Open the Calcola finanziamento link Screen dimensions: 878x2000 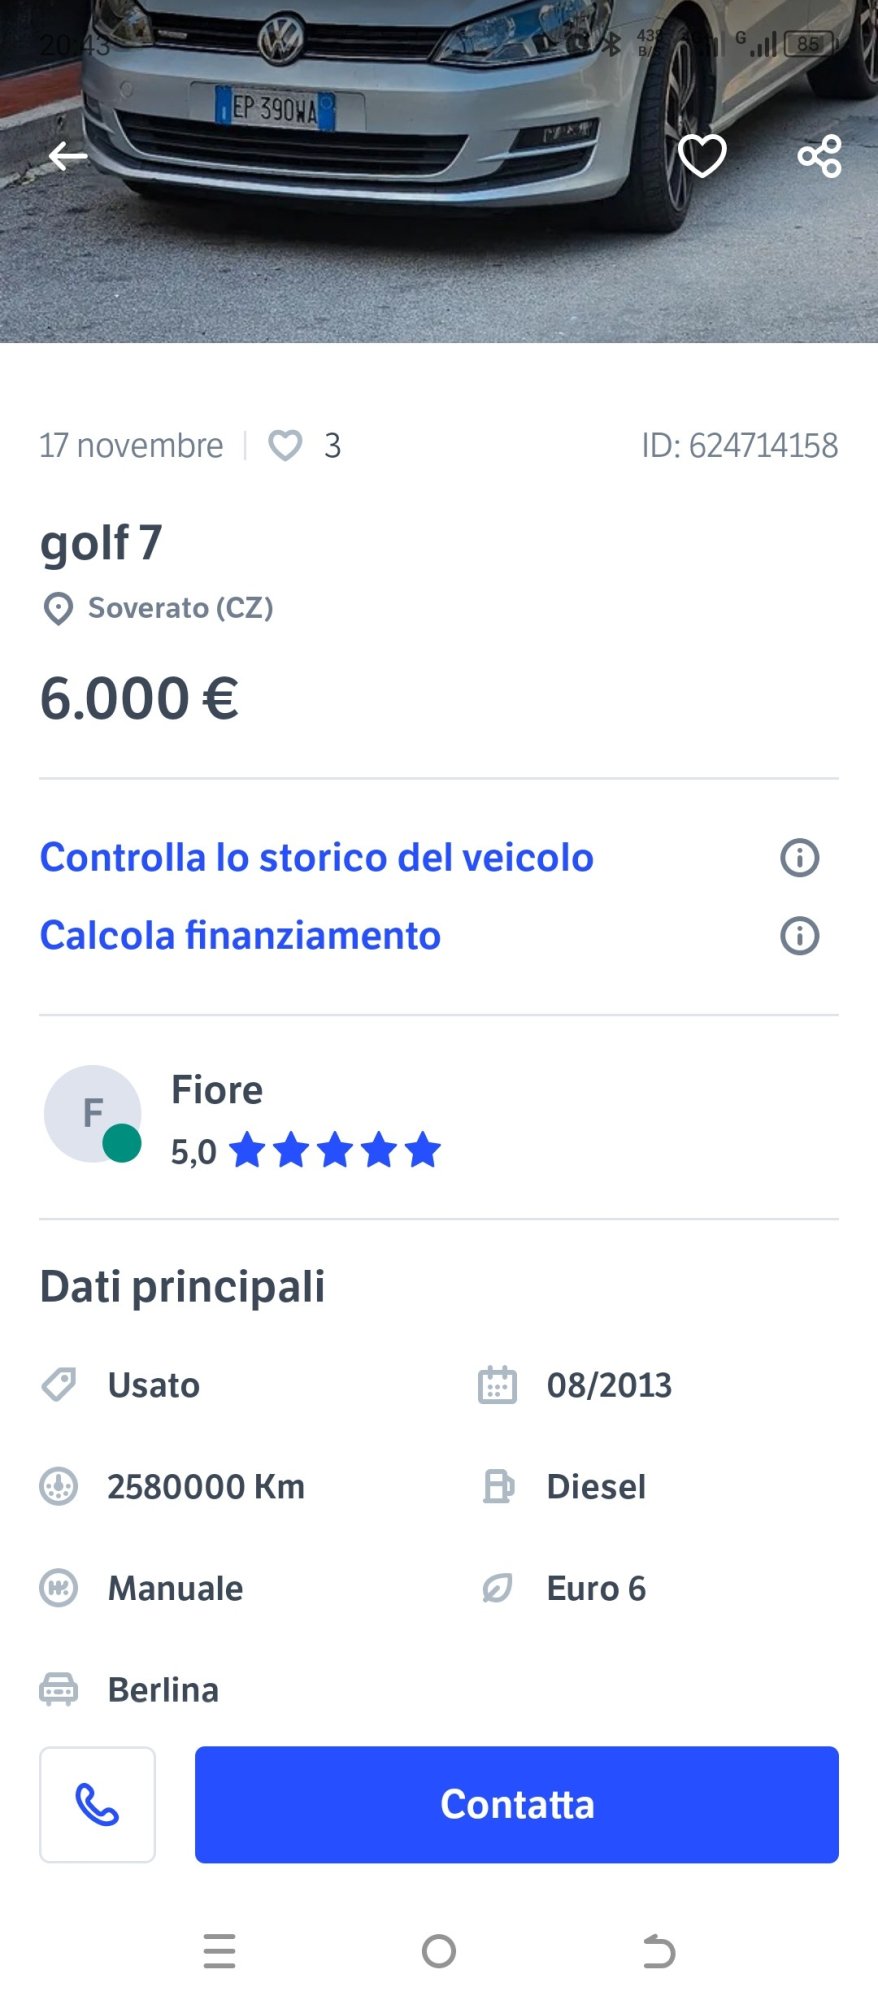pyautogui.click(x=240, y=935)
